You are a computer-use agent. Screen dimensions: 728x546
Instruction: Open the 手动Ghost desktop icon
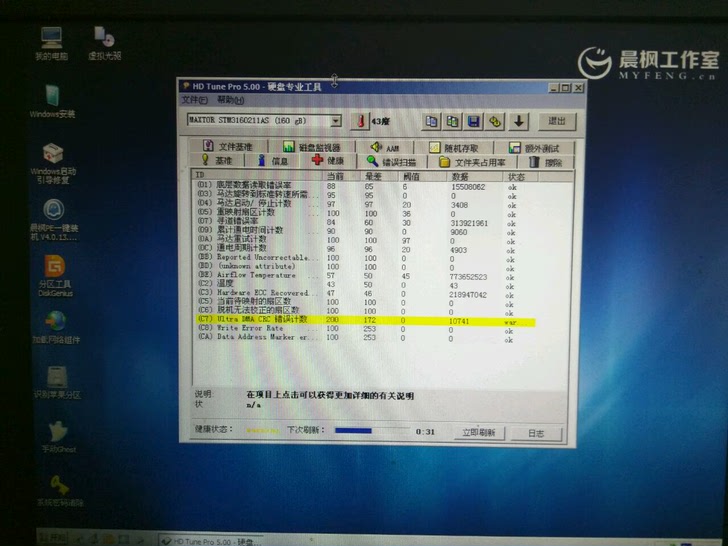(58, 437)
